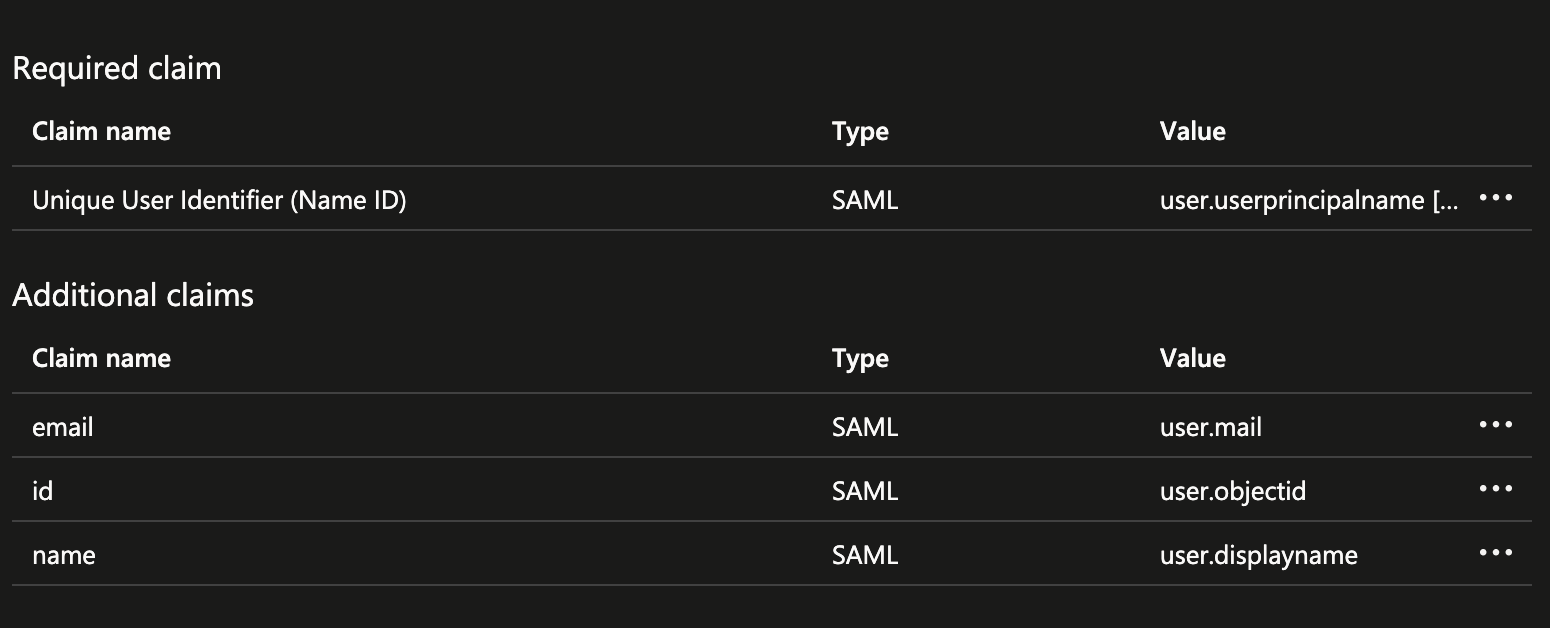Click SAML type in the email row
This screenshot has height=628, width=1550.
(x=865, y=427)
